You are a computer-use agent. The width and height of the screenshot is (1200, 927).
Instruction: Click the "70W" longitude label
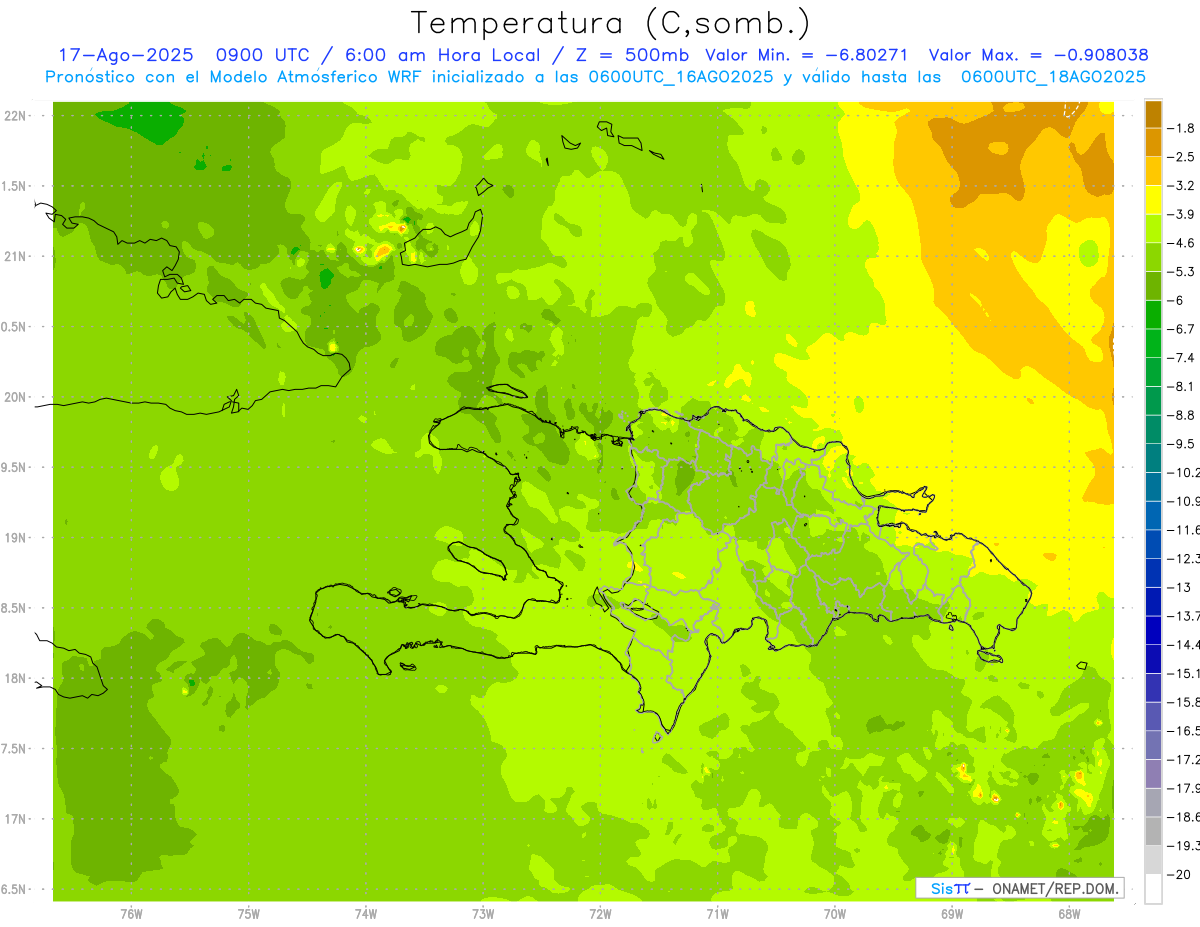(834, 914)
